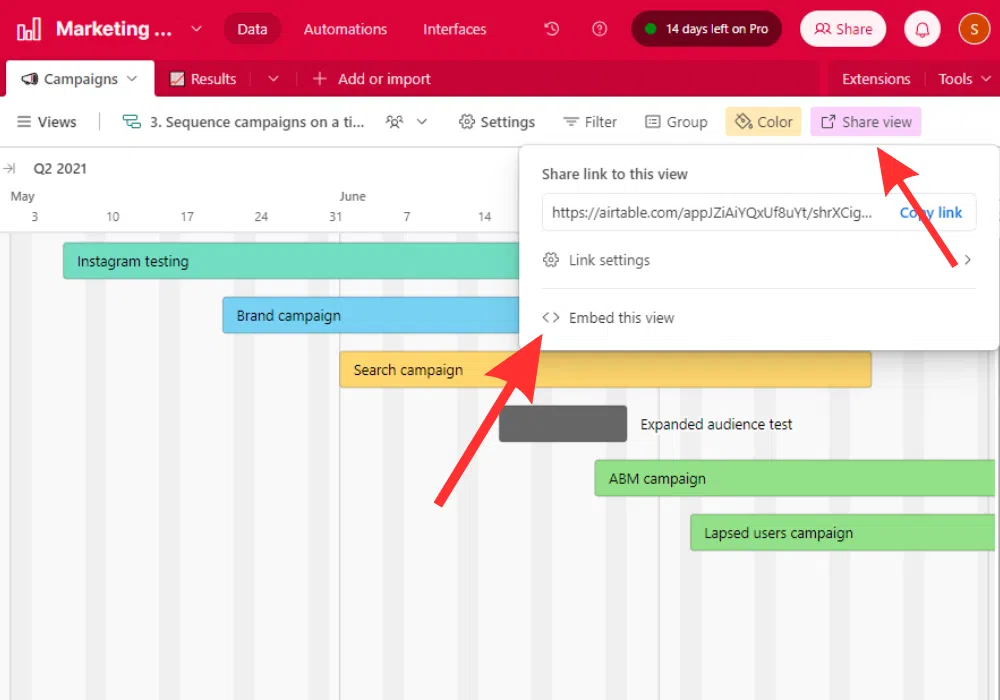
Task: Open the Color options
Action: pos(764,122)
